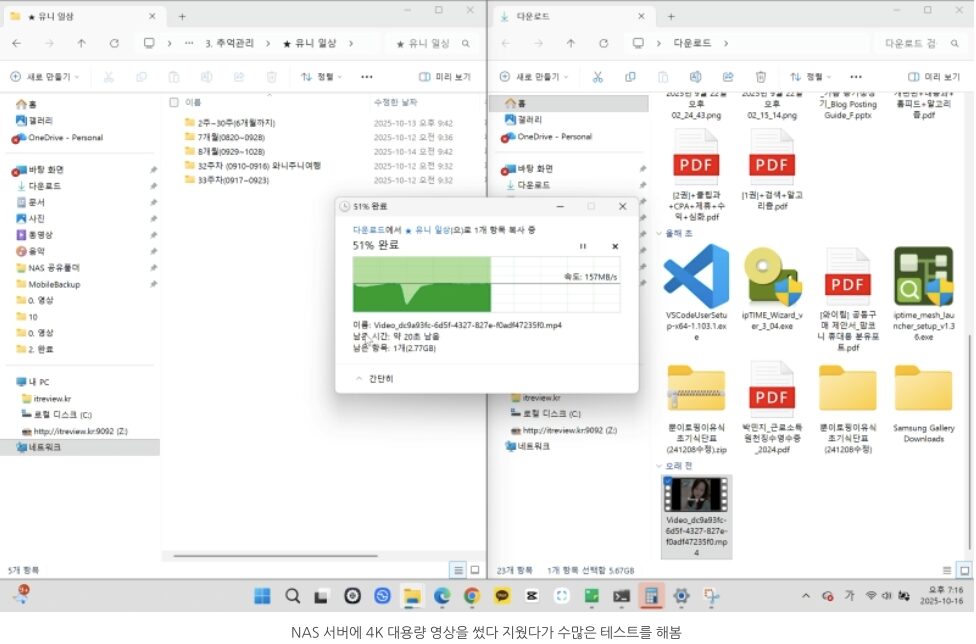Collapse the 올해 초 file group
Screen dimensions: 976x644
point(660,233)
